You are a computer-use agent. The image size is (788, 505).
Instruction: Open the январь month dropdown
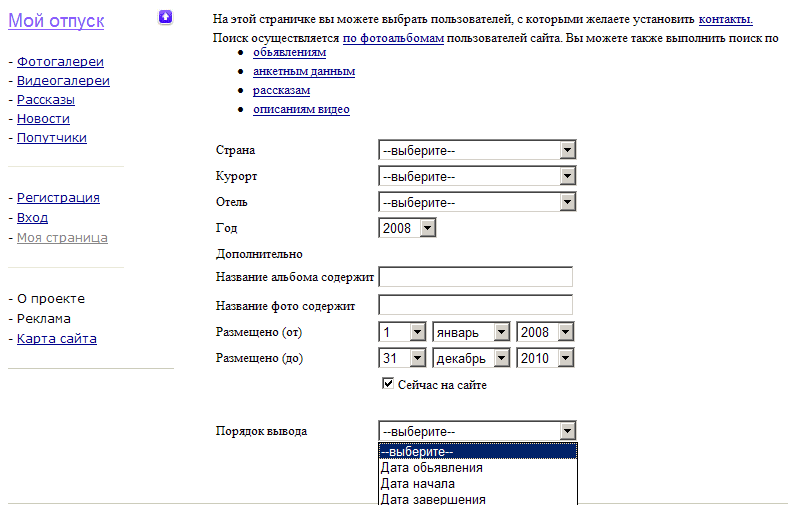(x=471, y=332)
